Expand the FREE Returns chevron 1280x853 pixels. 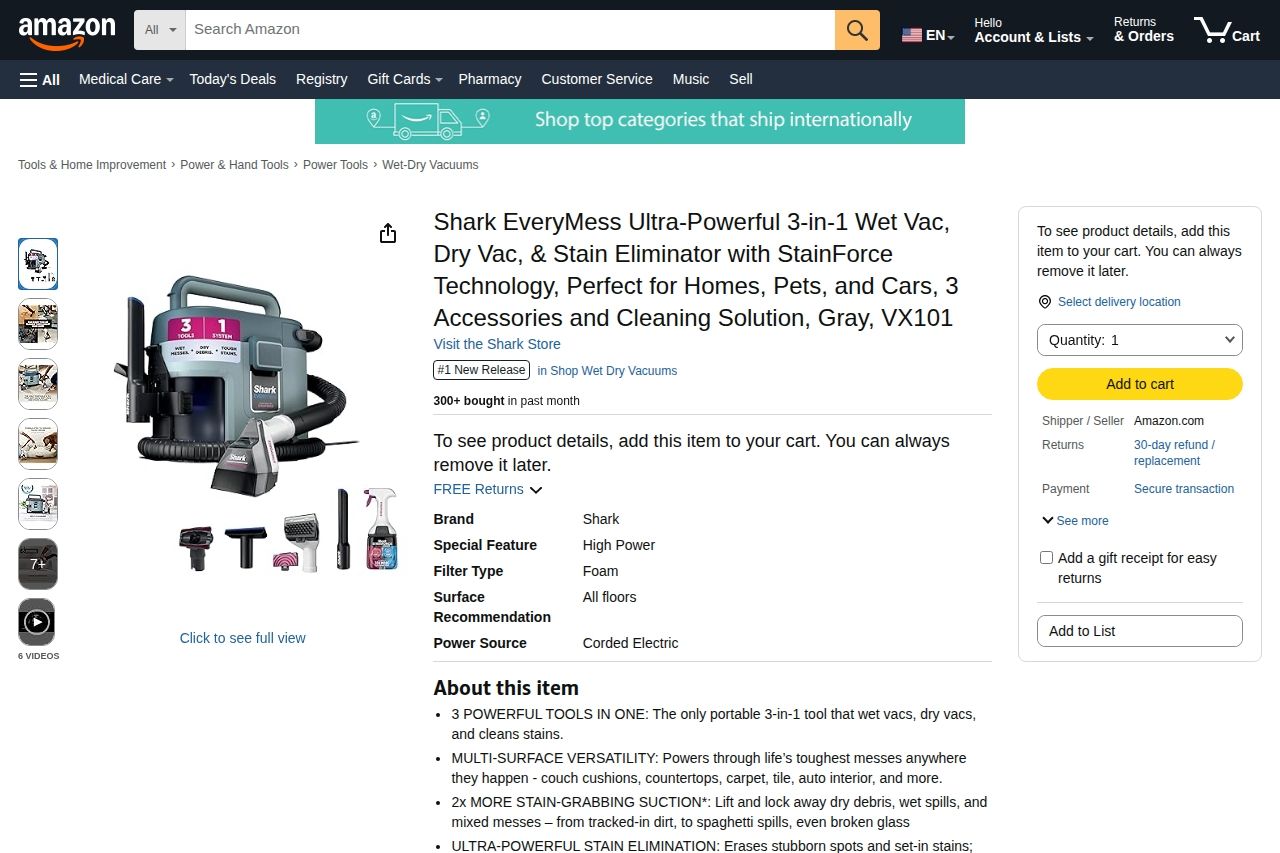536,490
